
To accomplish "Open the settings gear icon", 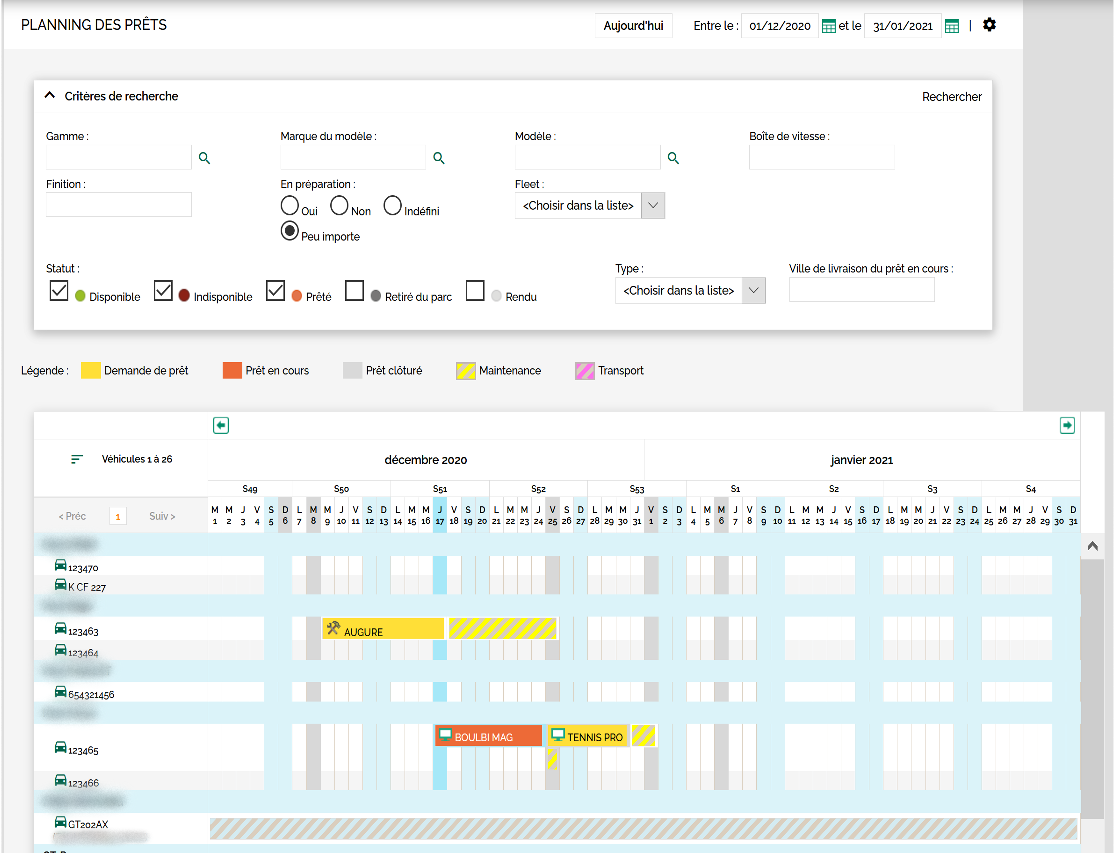I will coord(989,25).
